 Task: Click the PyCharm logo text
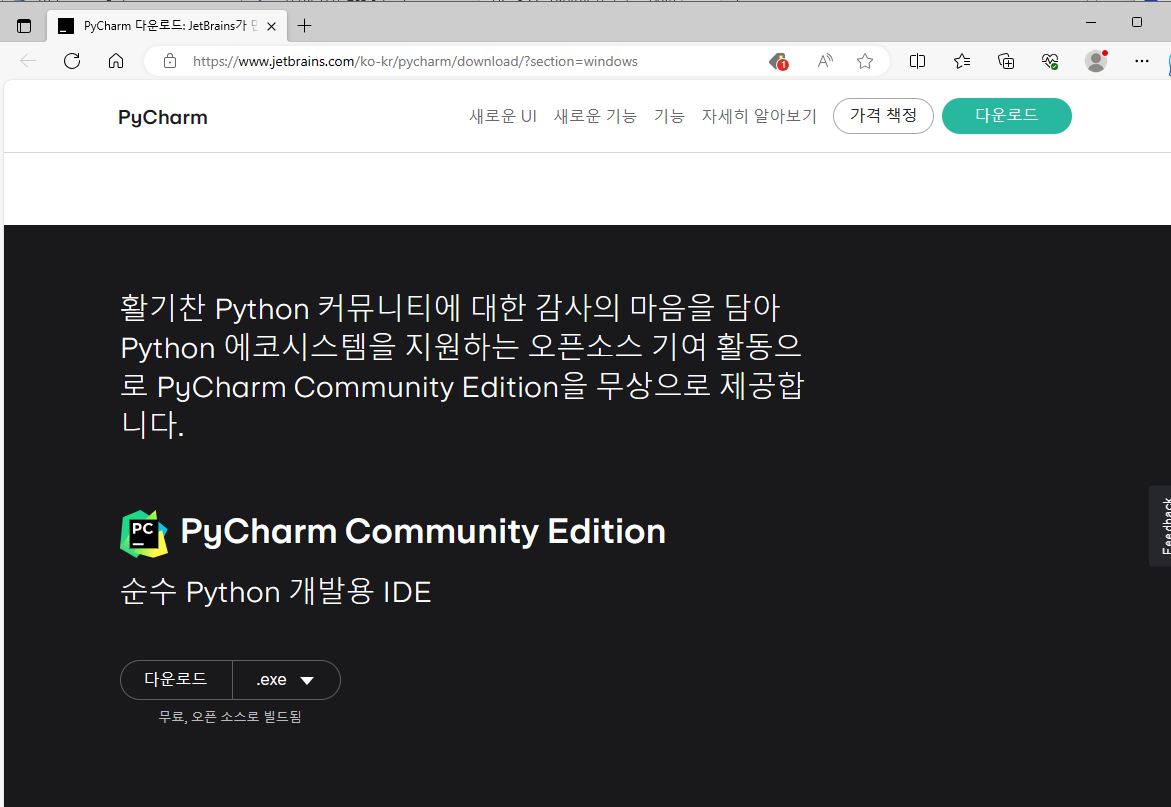(163, 117)
